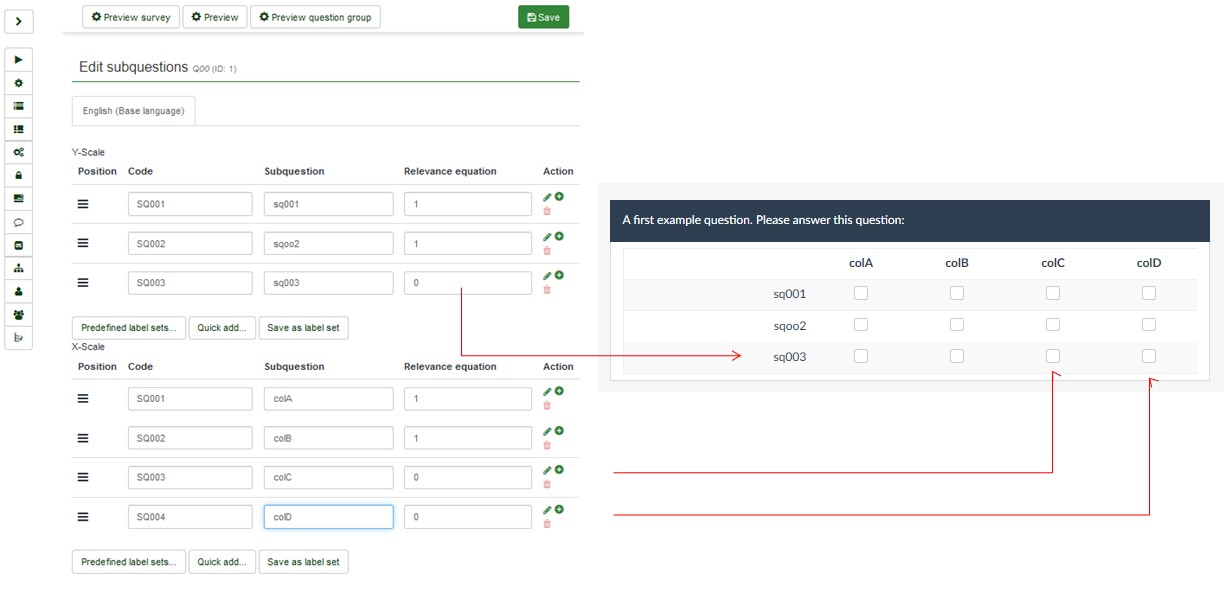Open the padlock permissions icon in the sidebar
This screenshot has height=592, width=1224.
tap(18, 175)
